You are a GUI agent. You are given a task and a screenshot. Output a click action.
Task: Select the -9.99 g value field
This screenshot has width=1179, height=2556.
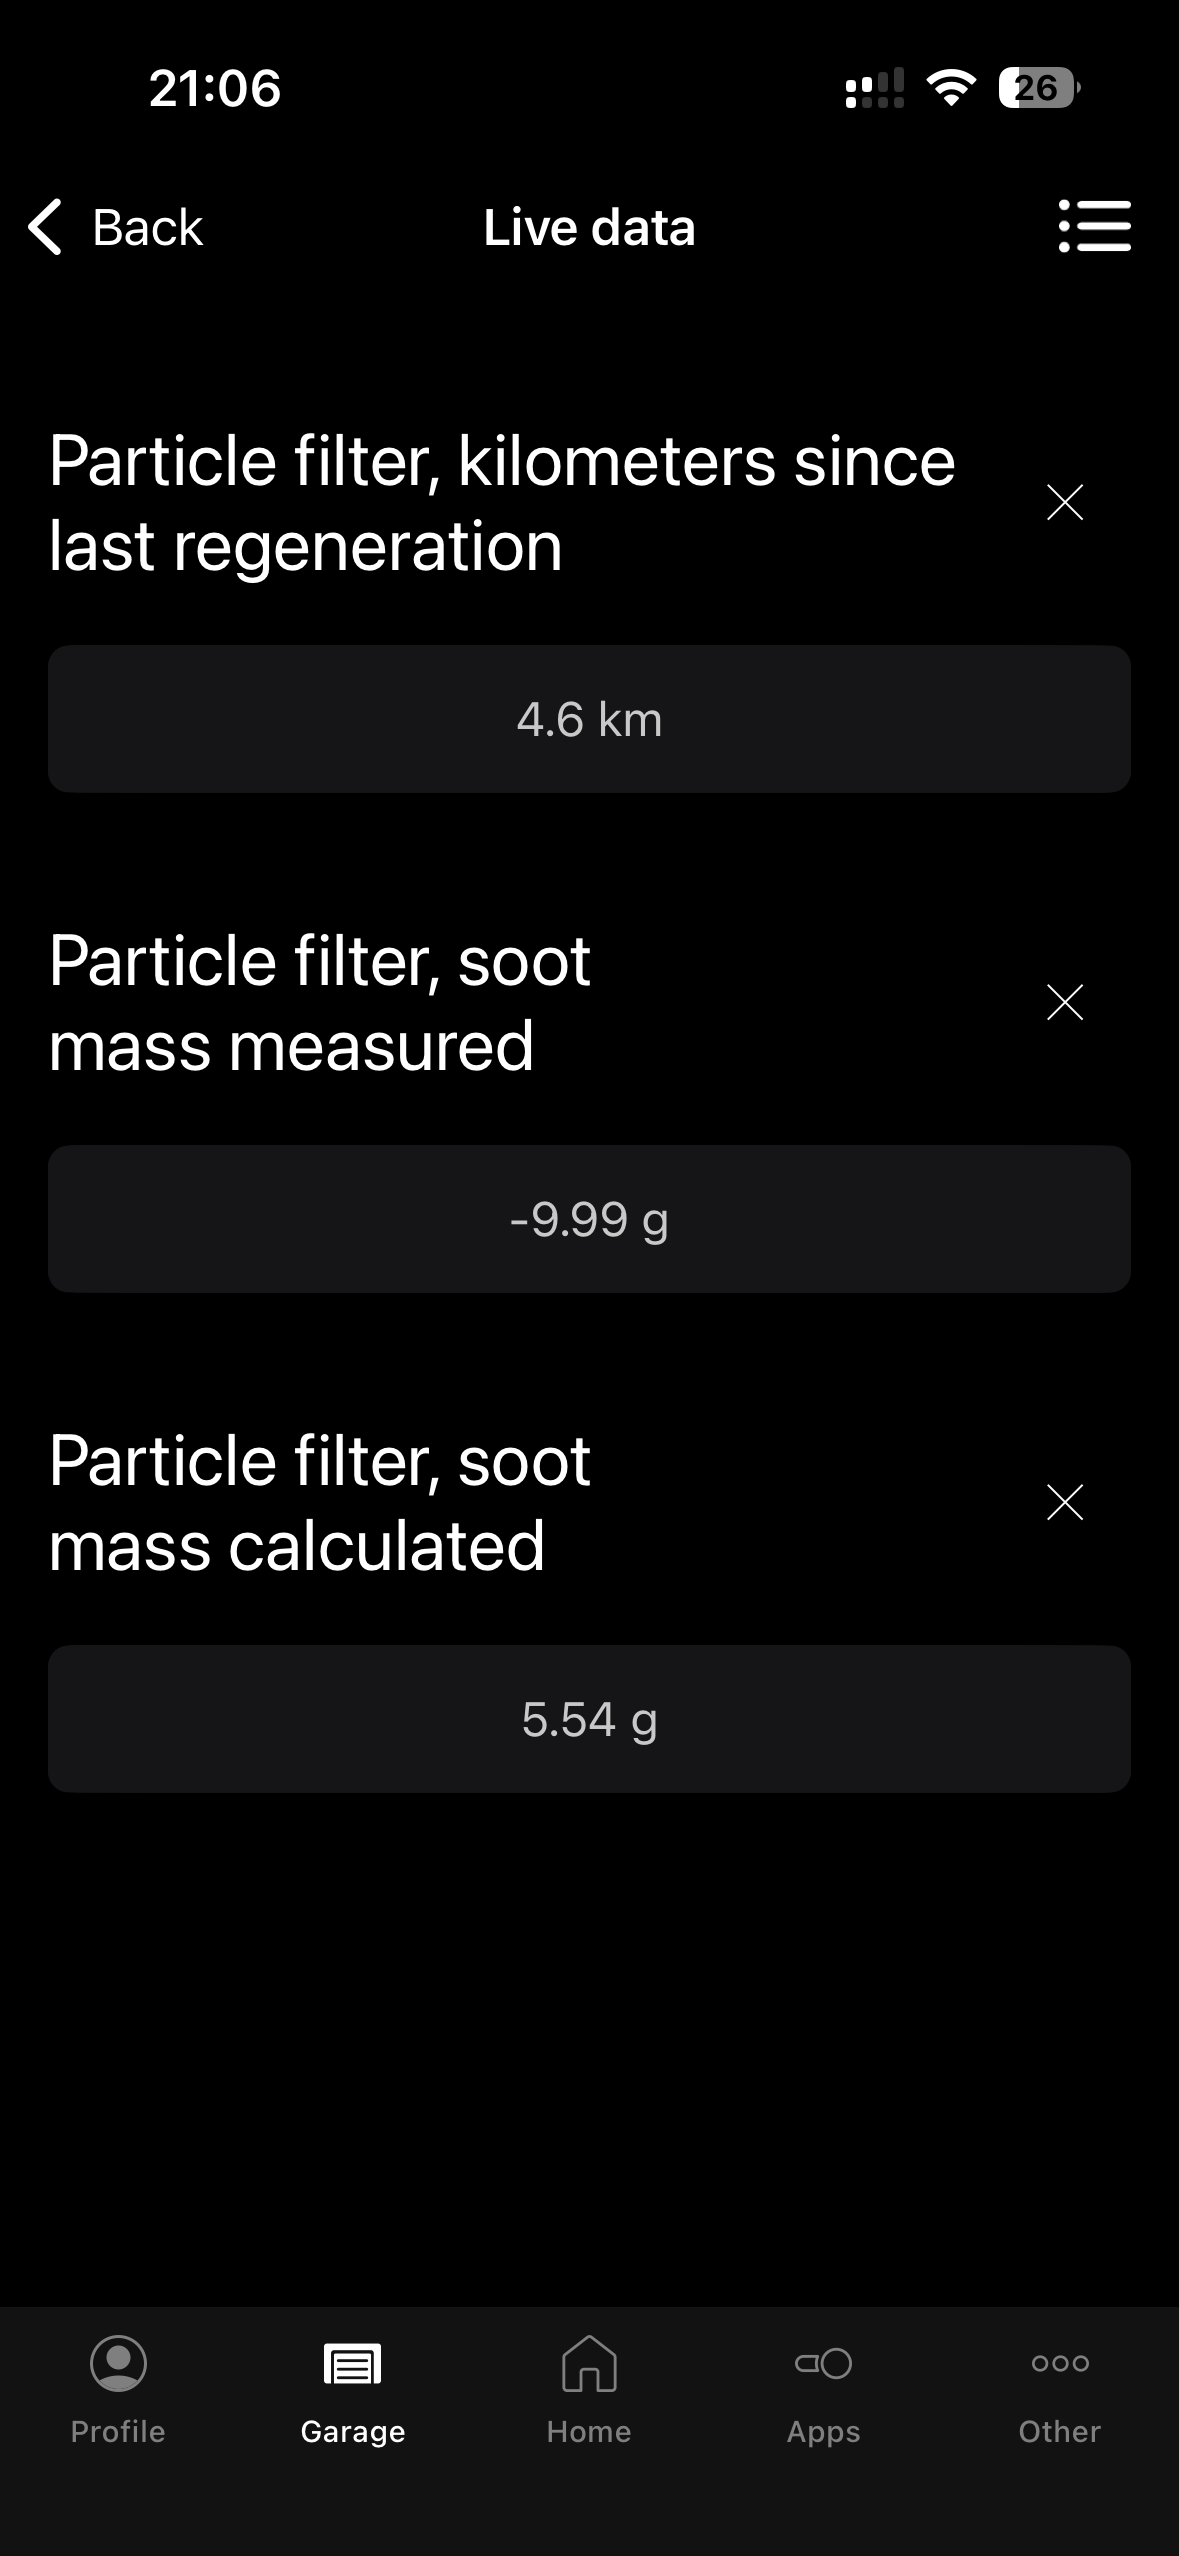[x=589, y=1219]
